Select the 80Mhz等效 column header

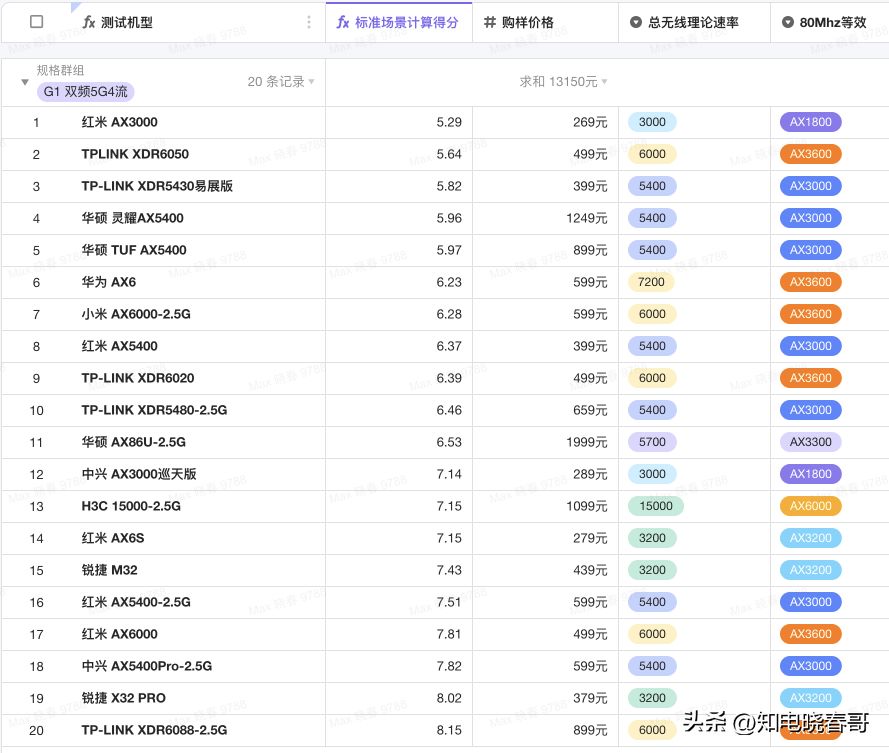tap(829, 22)
